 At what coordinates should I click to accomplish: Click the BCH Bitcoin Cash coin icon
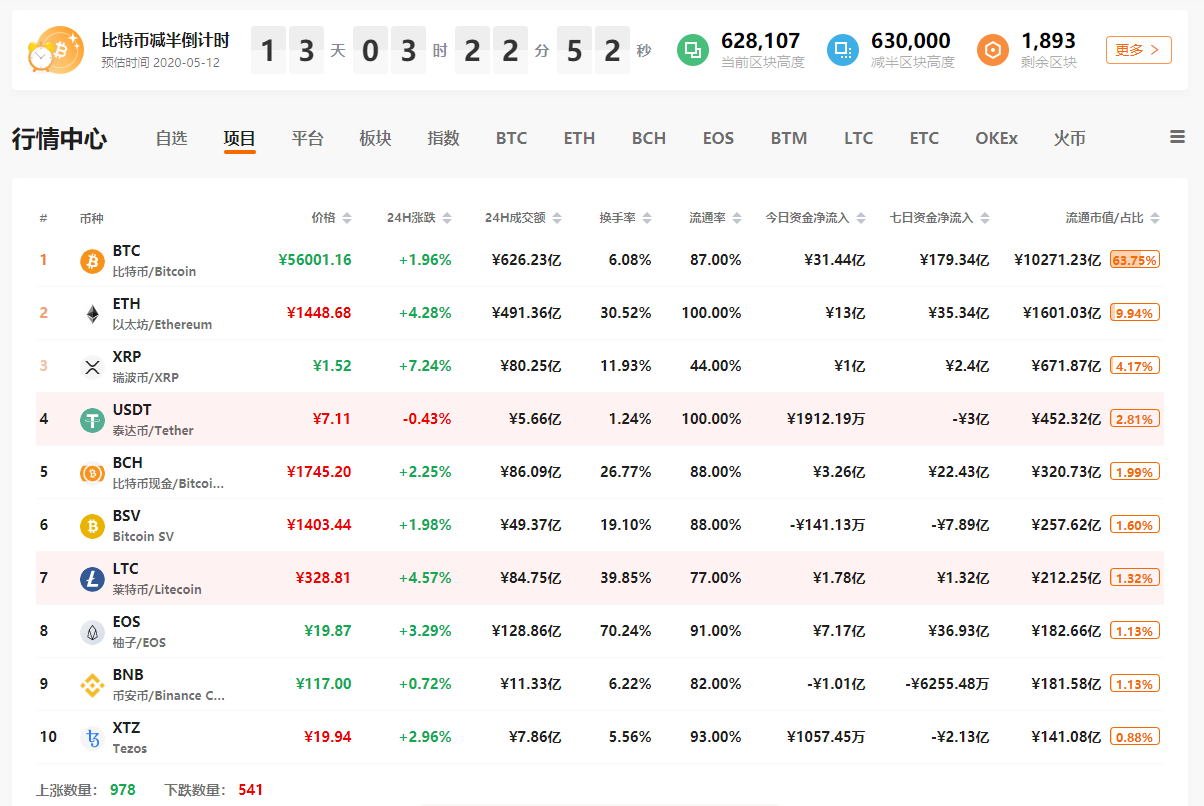pos(92,473)
